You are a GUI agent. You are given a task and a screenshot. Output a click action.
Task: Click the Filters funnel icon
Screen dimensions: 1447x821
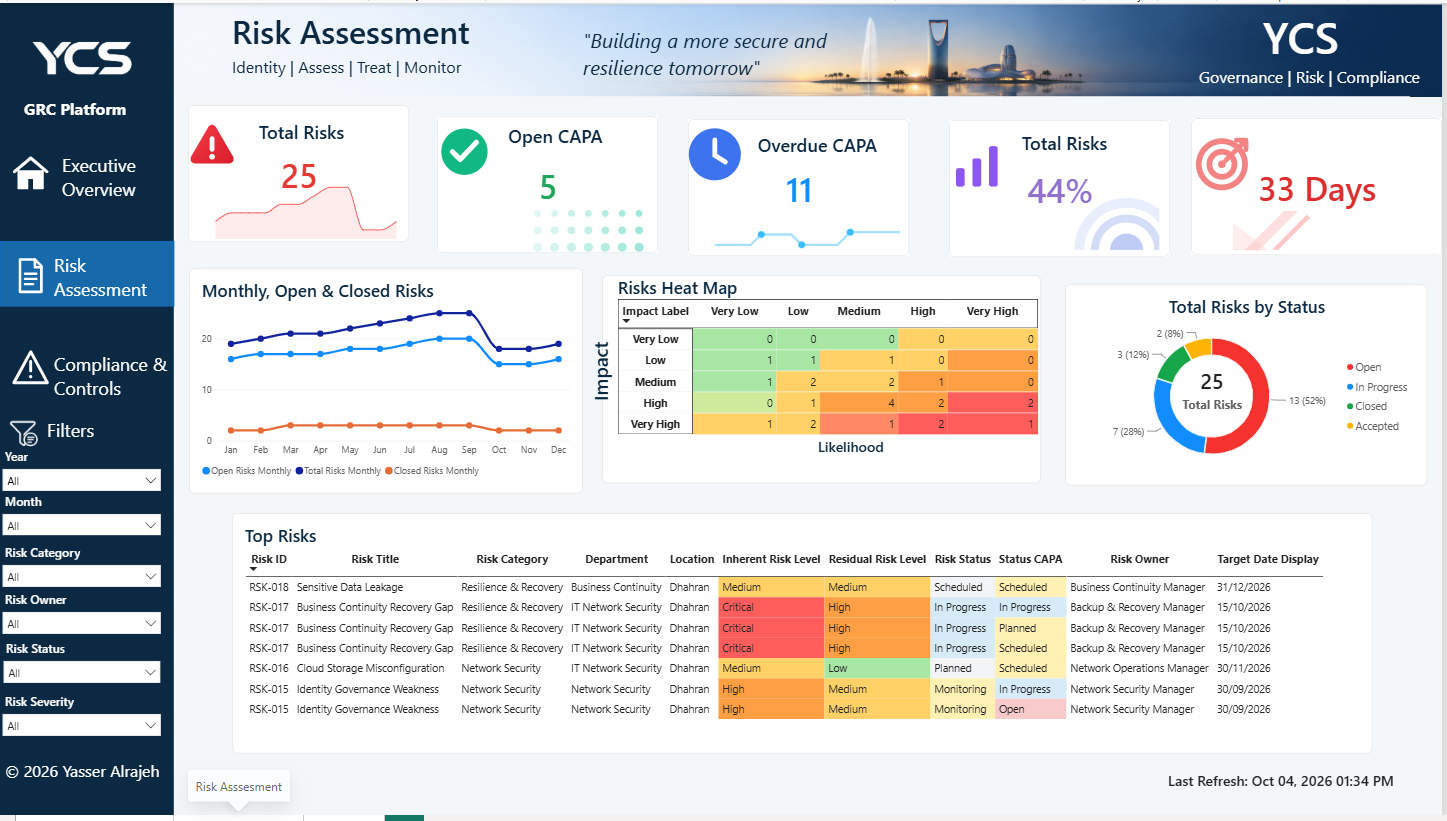point(23,432)
